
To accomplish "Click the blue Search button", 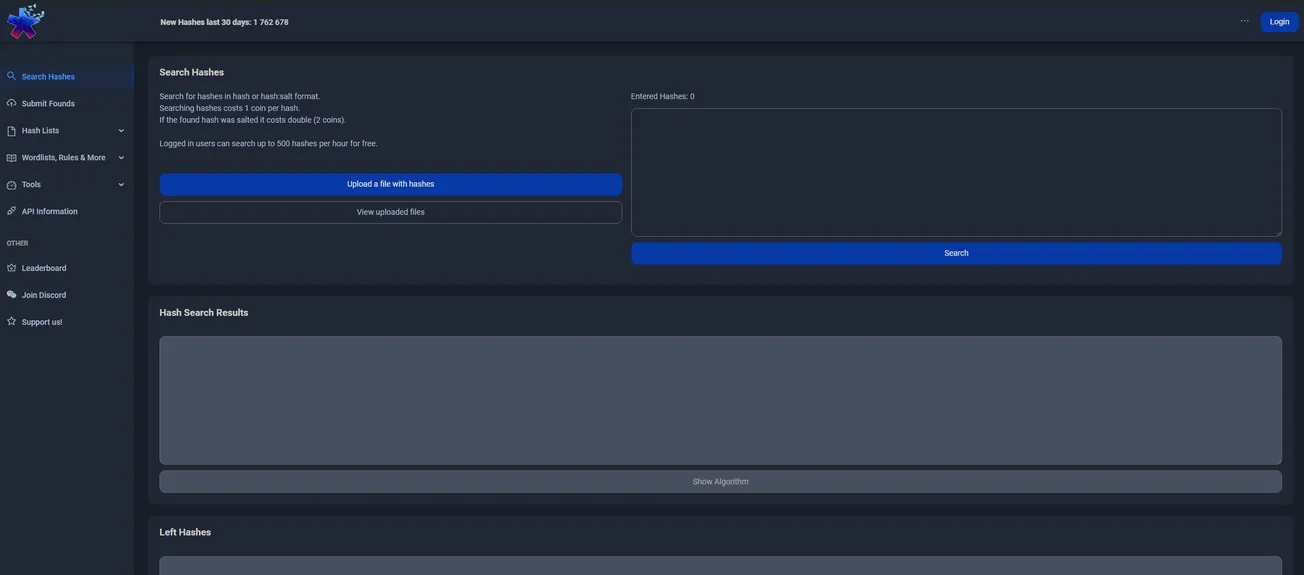I will pos(956,253).
